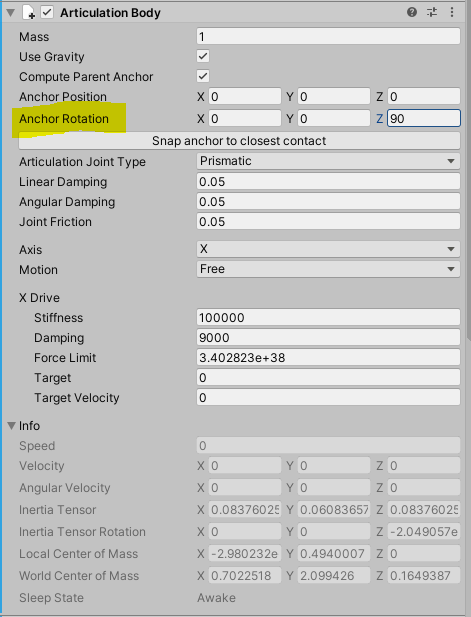
Task: Open the presets slider icon
Action: [x=432, y=13]
